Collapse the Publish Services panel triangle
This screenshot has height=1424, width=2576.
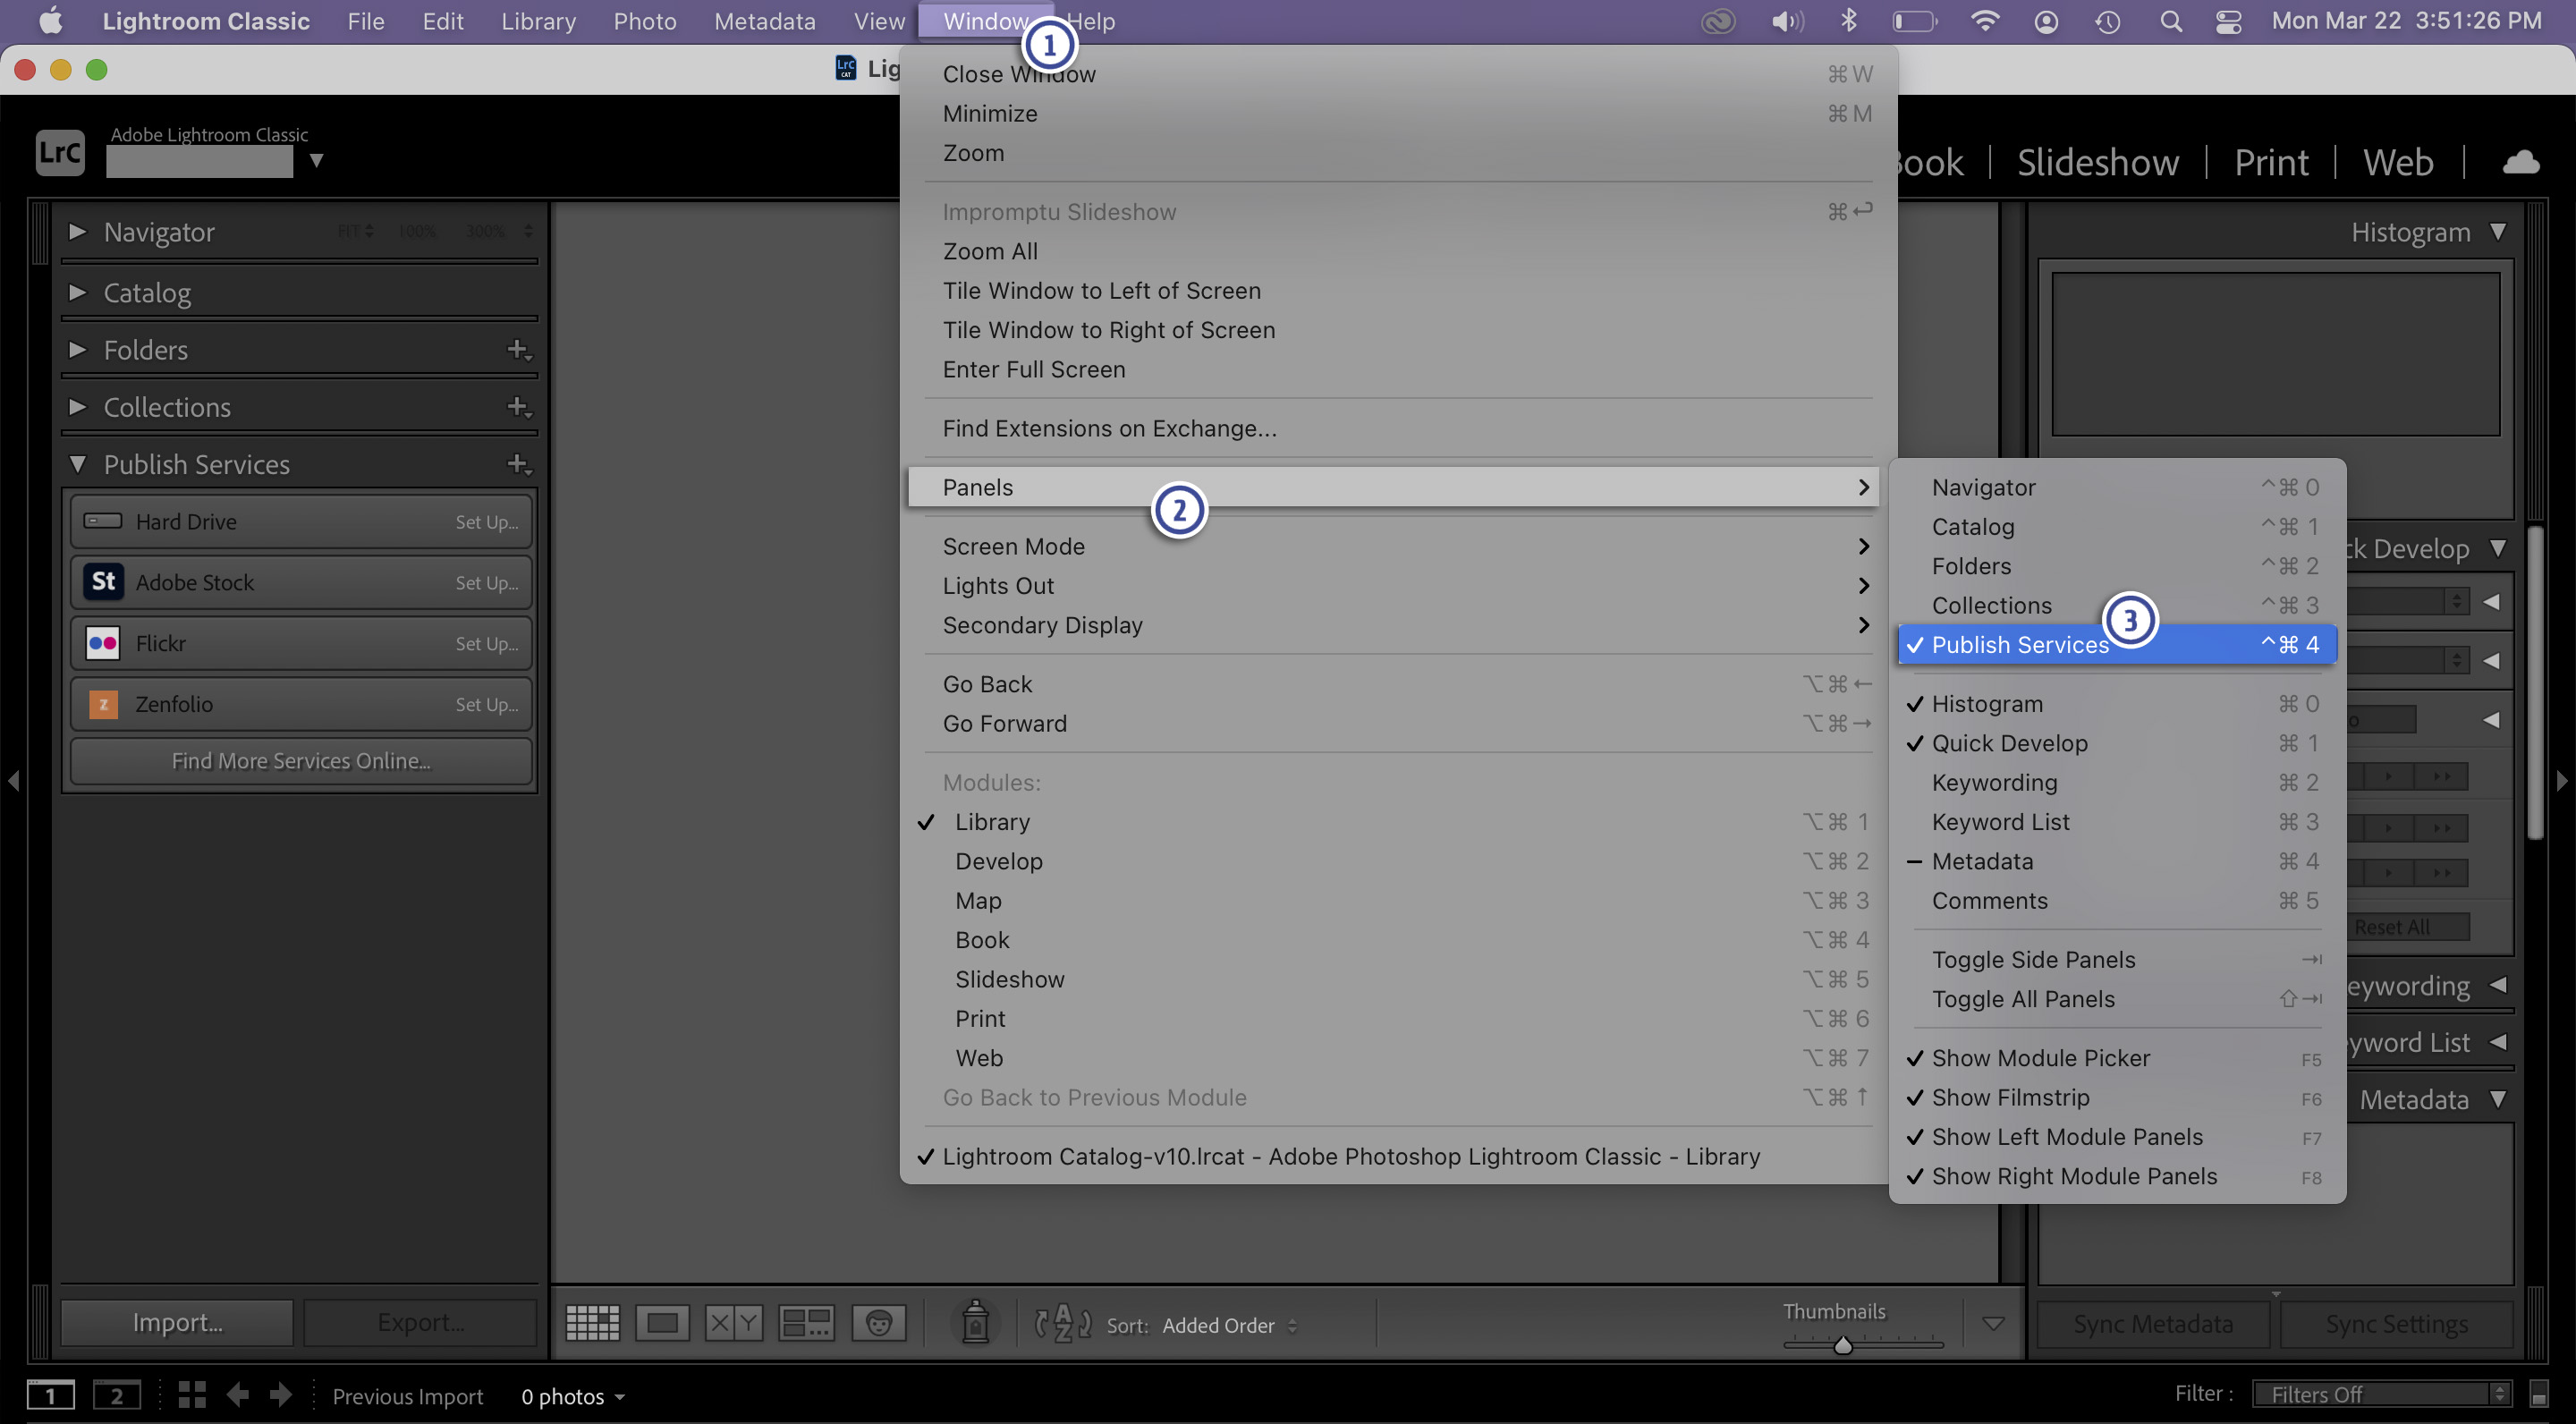point(77,464)
